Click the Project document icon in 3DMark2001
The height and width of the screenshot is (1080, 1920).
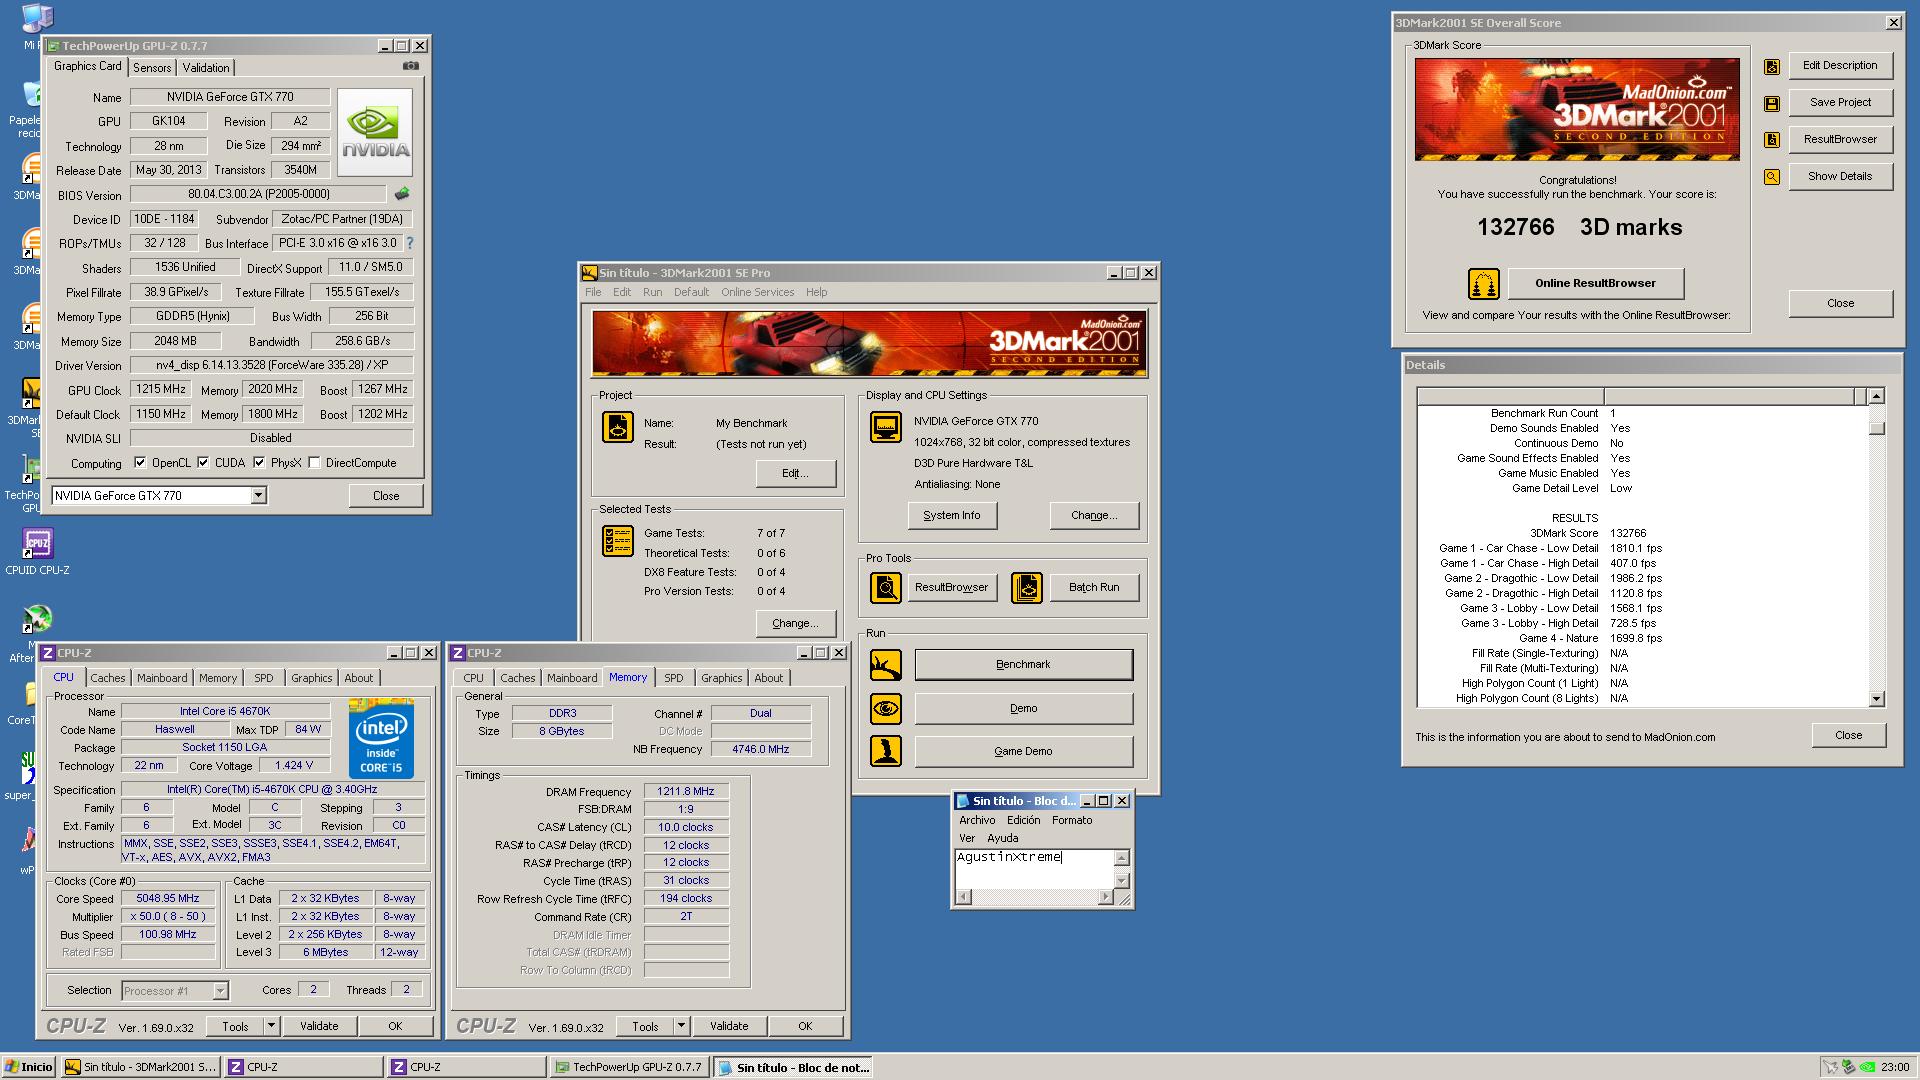click(x=618, y=428)
